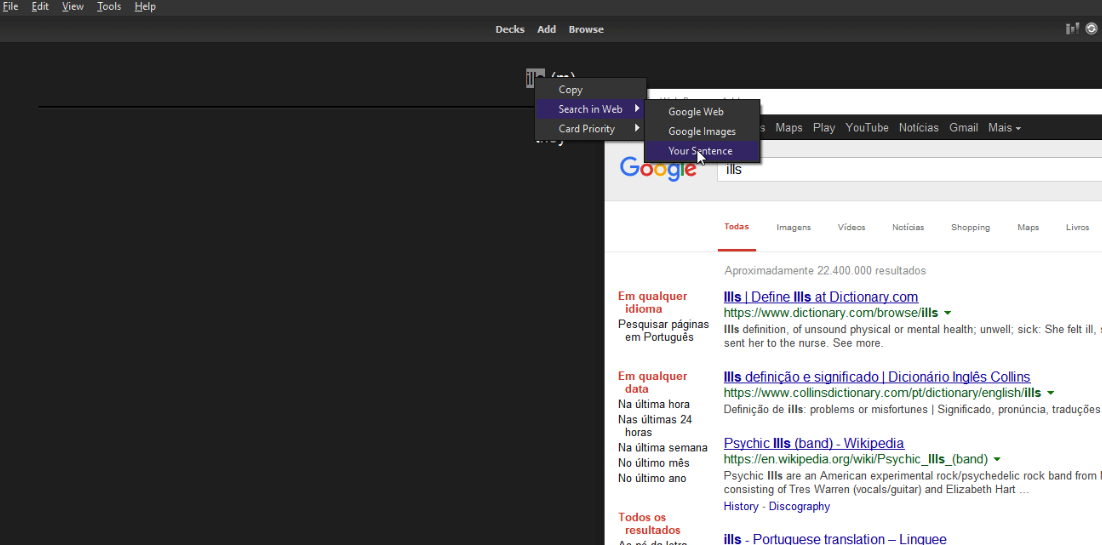Filter results by No último ano
1102x545 pixels.
652,479
